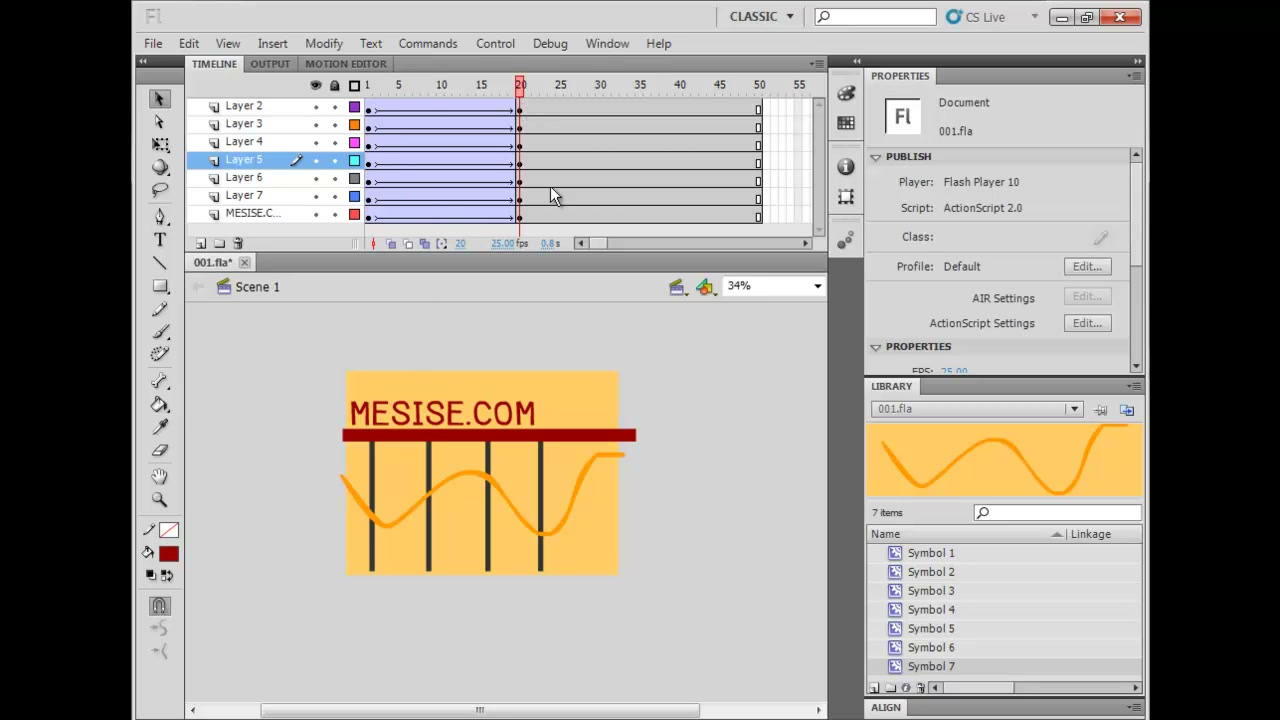
Task: Open the CLASSIC workspace dropdown
Action: tap(761, 16)
